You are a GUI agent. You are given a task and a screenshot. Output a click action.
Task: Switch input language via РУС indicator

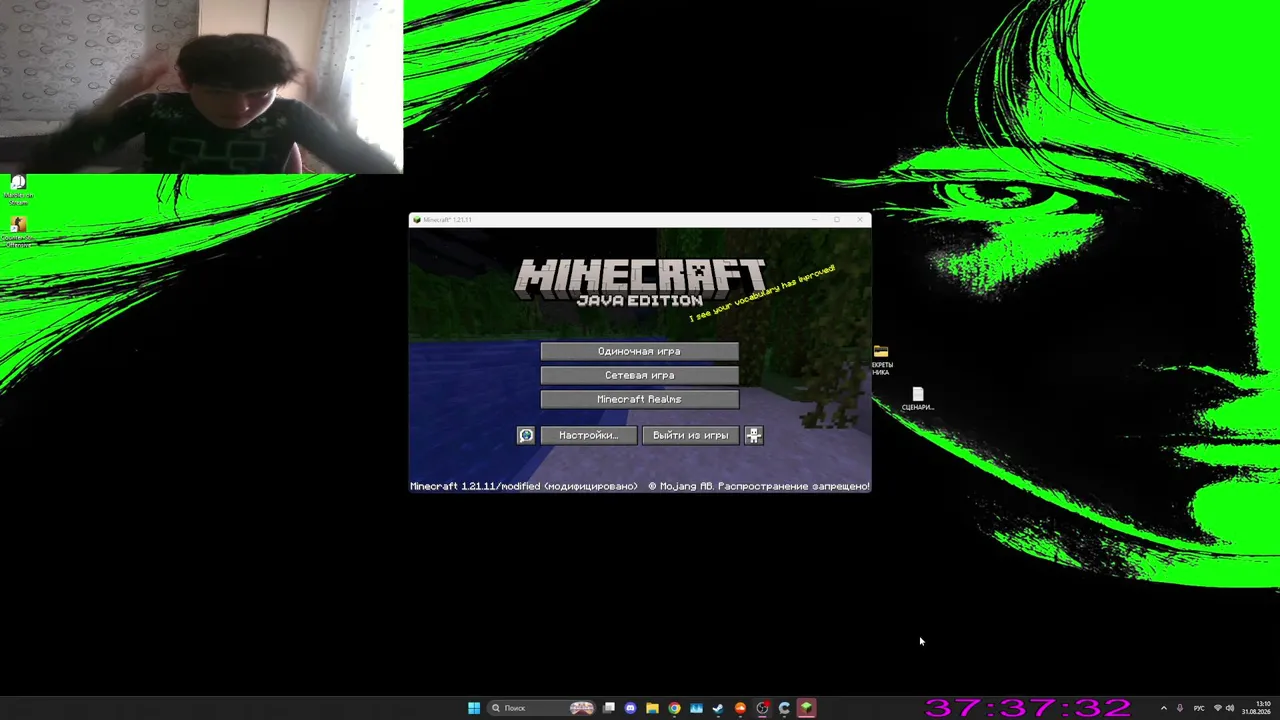1199,708
